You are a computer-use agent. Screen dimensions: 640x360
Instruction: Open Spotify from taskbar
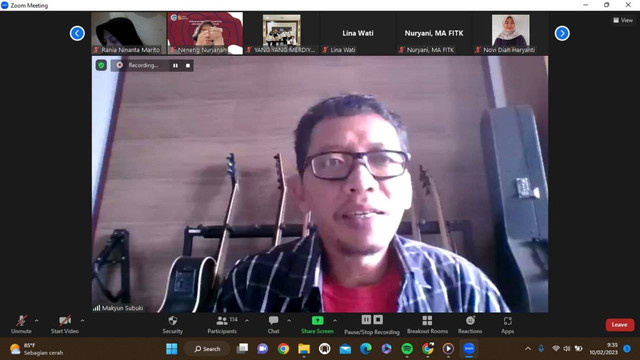(x=407, y=349)
